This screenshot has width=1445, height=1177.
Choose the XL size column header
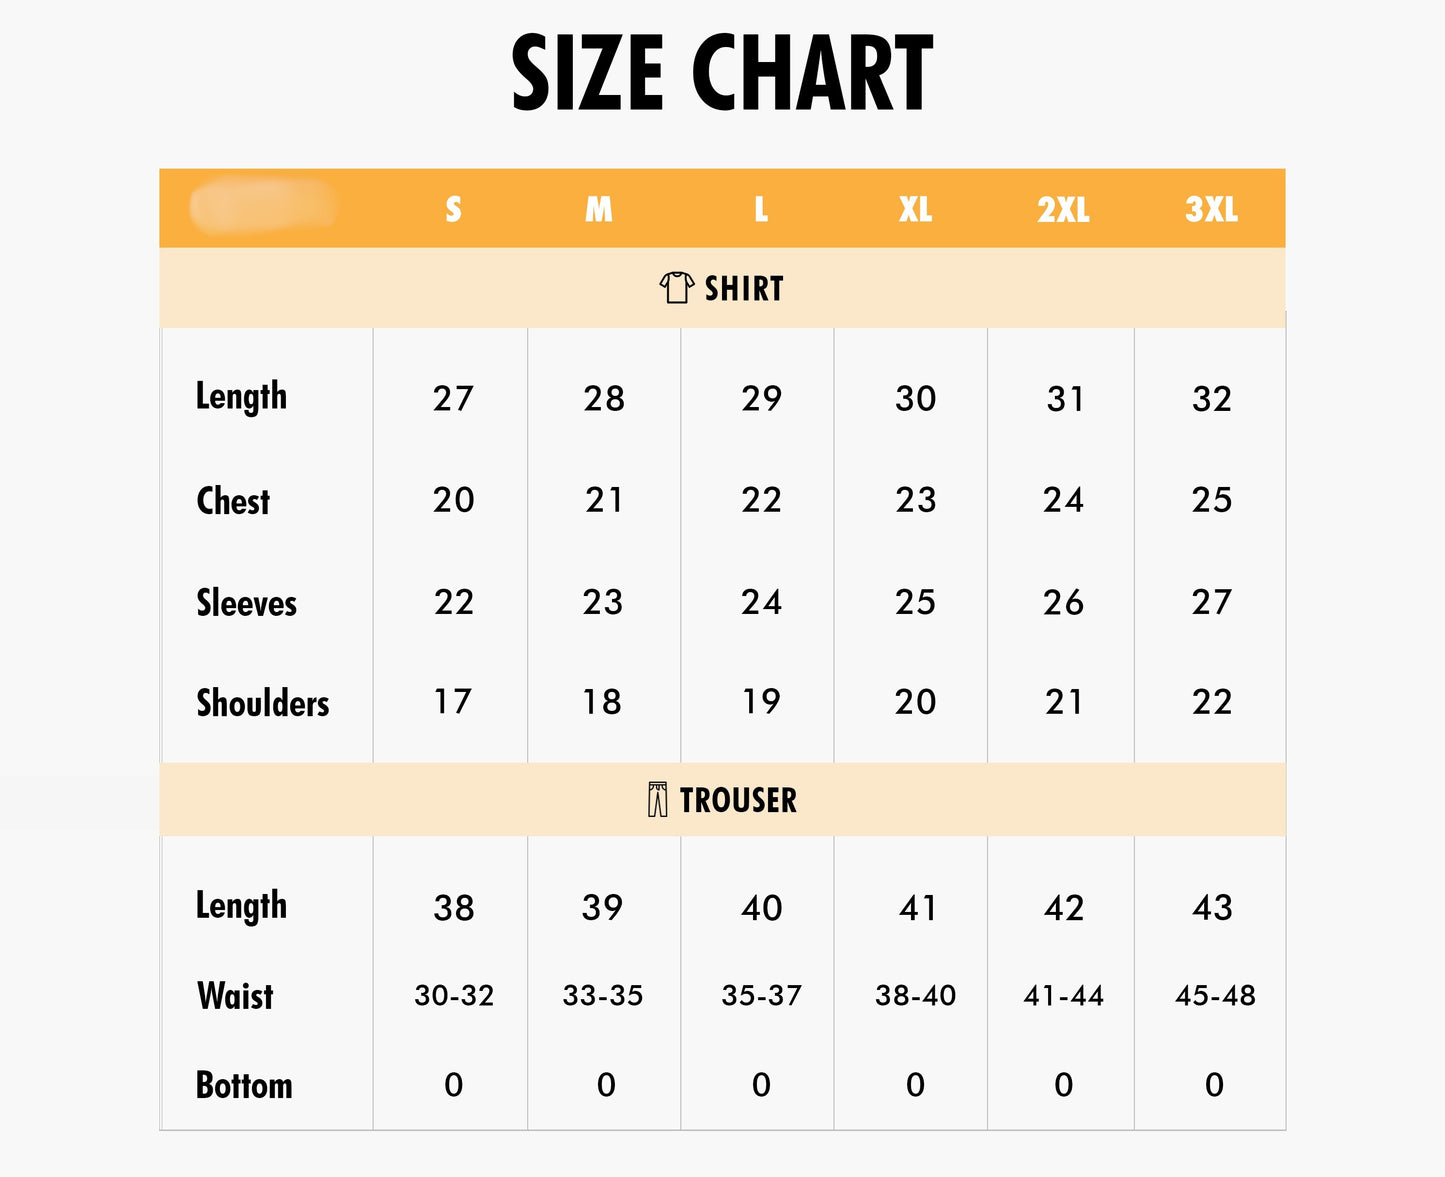click(915, 210)
